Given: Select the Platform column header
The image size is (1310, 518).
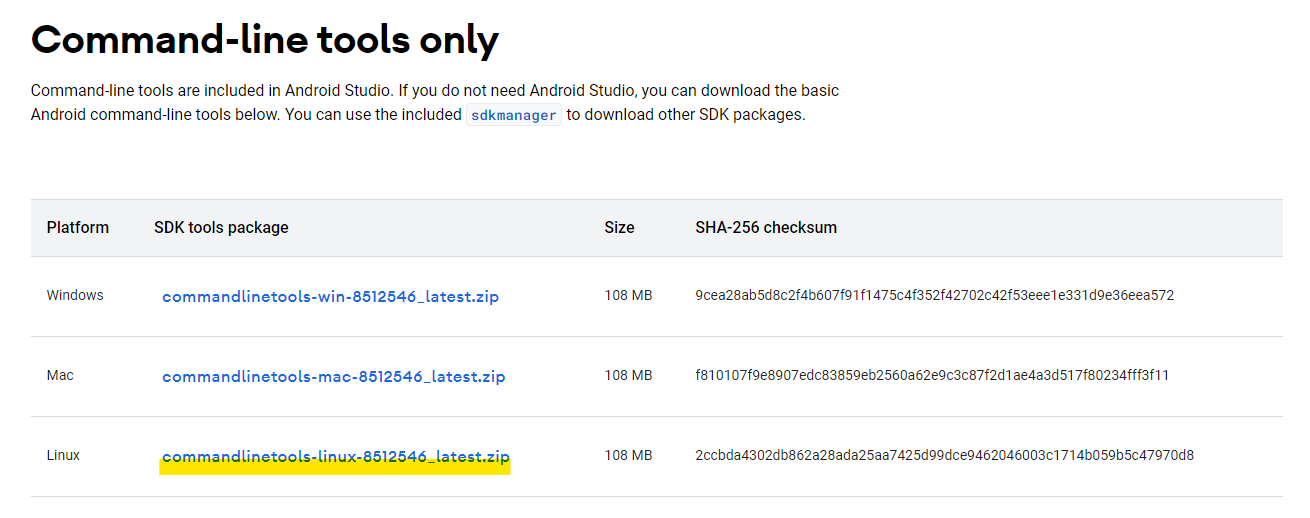Looking at the screenshot, I should coord(78,228).
